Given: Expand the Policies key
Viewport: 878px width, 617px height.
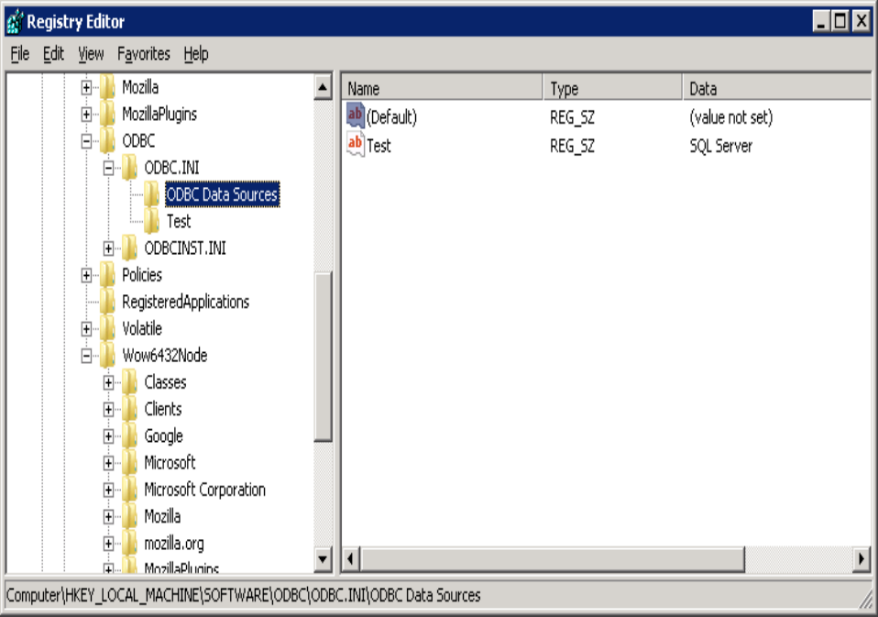Looking at the screenshot, I should [86, 275].
